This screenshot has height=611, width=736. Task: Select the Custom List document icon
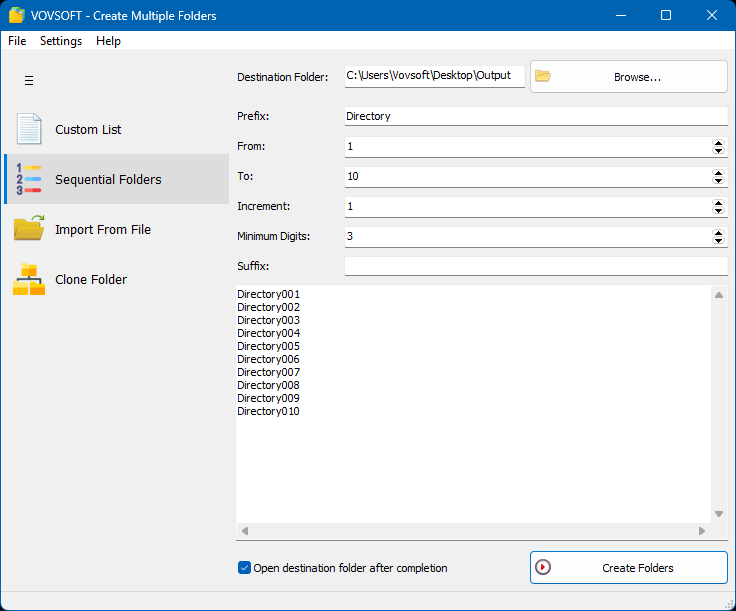click(29, 129)
